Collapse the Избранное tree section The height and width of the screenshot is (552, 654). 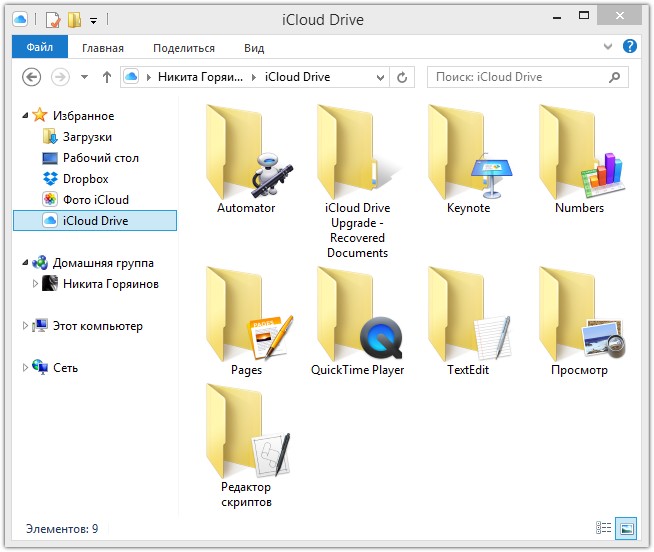[25, 115]
